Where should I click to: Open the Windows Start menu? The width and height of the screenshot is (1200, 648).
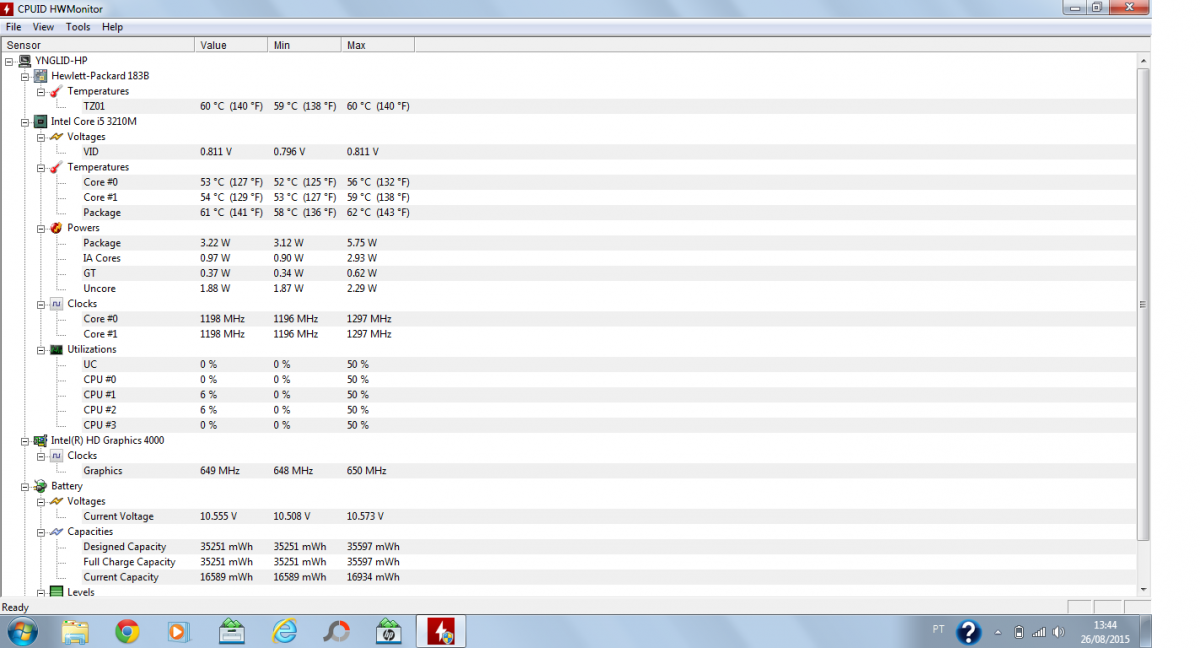tap(22, 632)
